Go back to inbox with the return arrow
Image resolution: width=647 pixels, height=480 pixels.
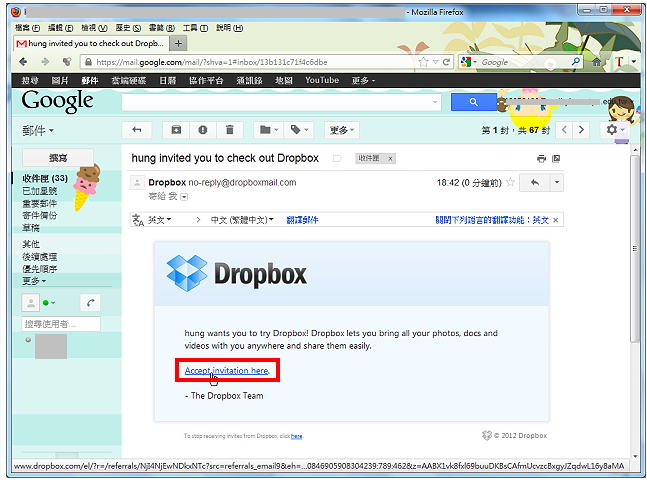(x=137, y=130)
